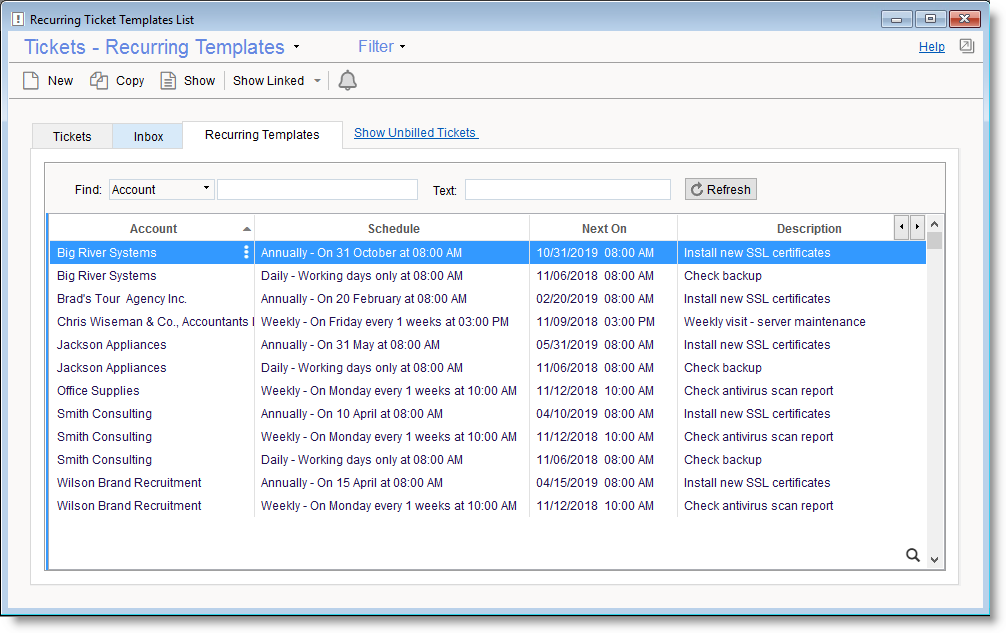The image size is (1006, 633).
Task: Click the Show template icon
Action: click(168, 81)
